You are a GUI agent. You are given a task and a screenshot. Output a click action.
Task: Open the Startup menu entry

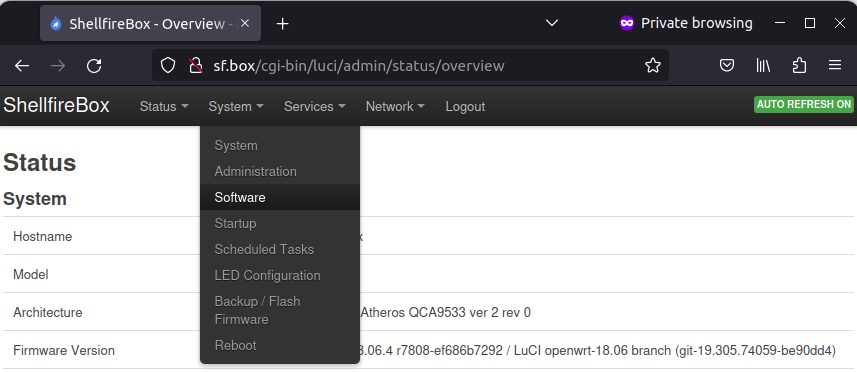(x=280, y=223)
